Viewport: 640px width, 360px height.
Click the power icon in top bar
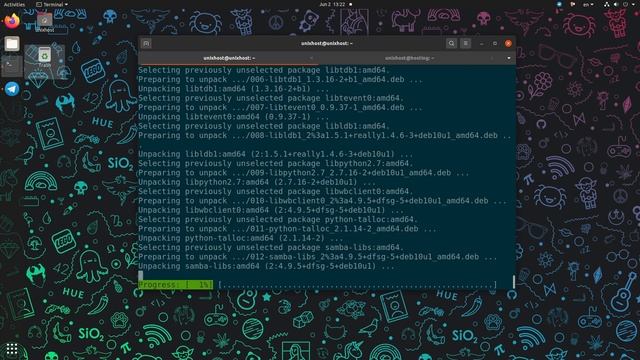(x=625, y=4)
